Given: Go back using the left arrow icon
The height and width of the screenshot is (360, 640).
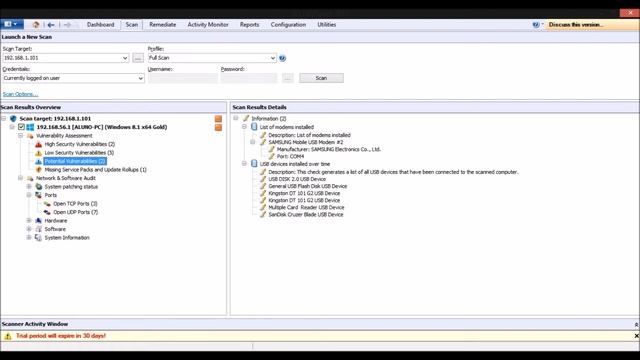Looking at the screenshot, I should (51, 25).
